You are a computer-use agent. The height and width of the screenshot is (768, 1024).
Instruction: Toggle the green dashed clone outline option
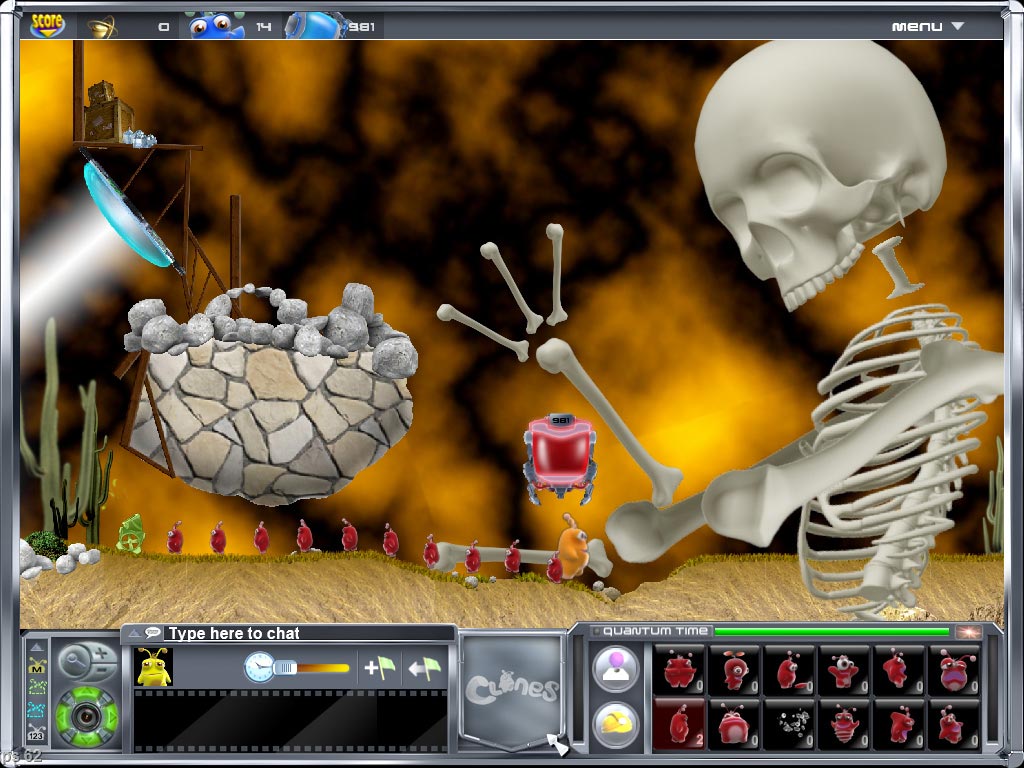(36, 687)
